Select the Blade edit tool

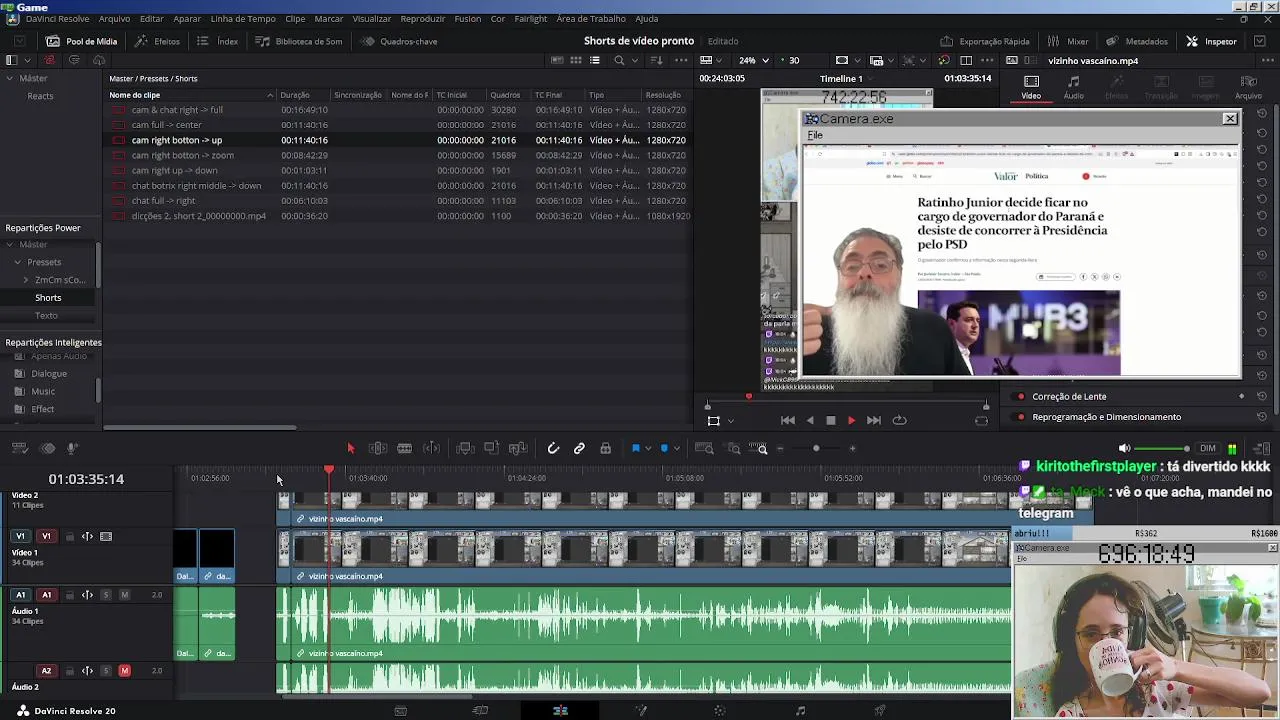coord(404,449)
